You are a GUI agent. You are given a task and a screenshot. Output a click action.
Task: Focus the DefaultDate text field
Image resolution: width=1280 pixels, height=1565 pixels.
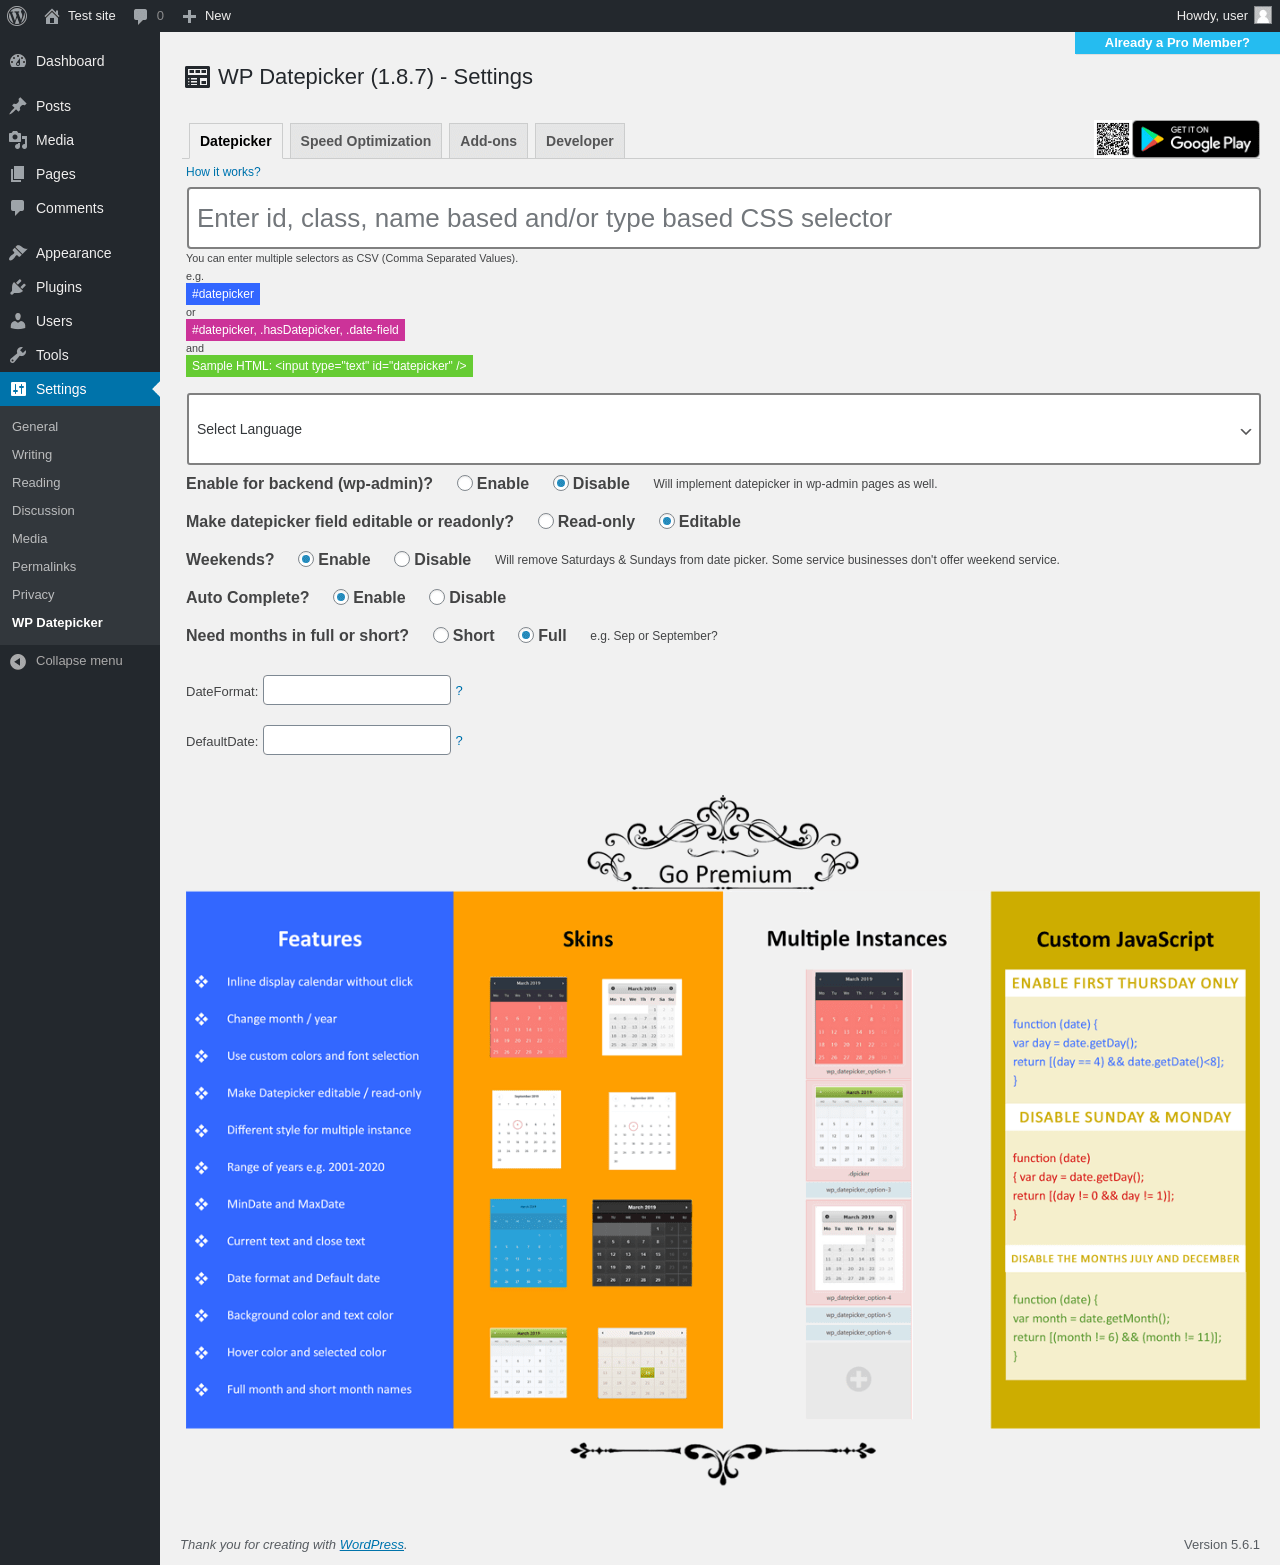point(357,740)
